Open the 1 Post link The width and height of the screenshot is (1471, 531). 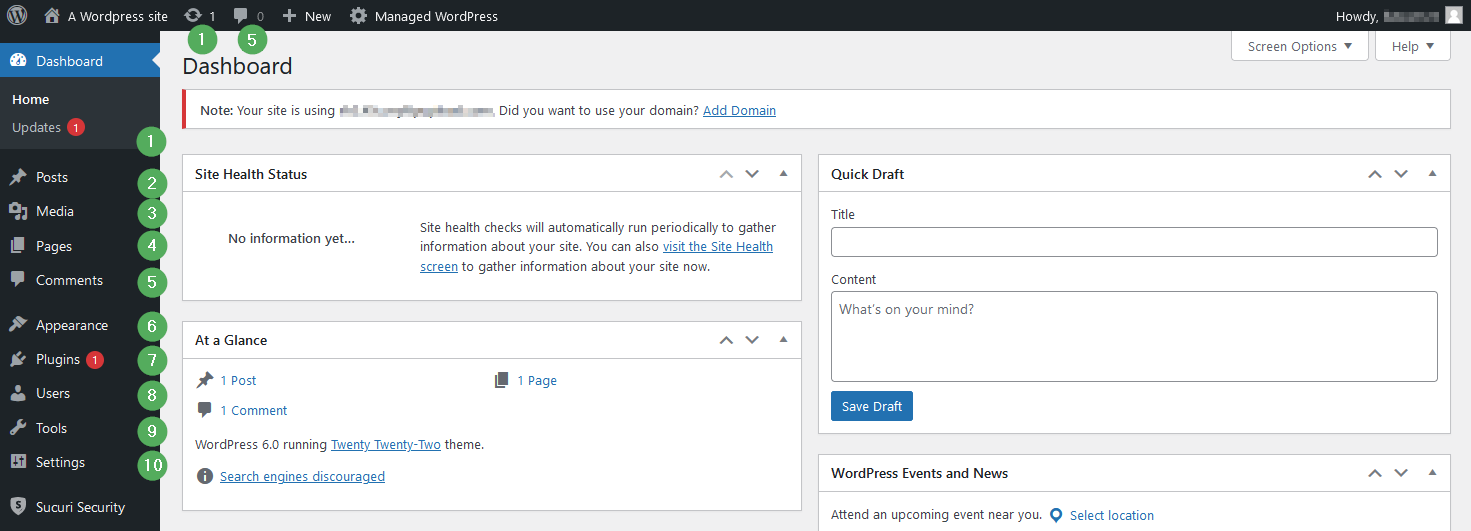click(238, 380)
